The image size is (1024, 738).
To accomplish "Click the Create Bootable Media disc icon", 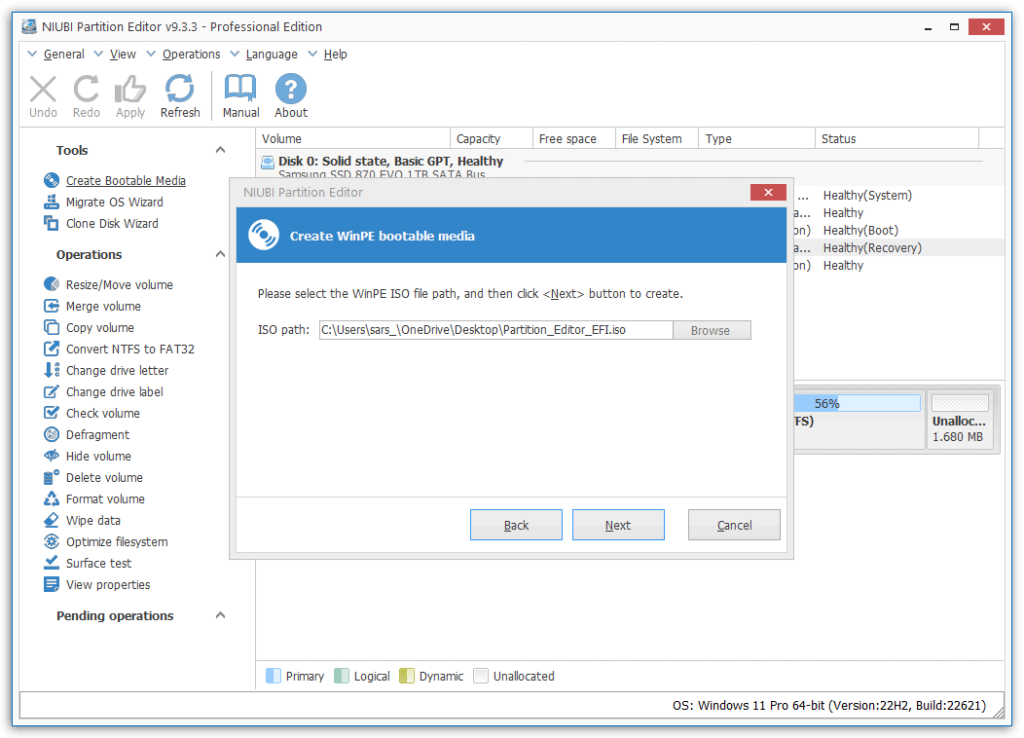I will point(52,180).
